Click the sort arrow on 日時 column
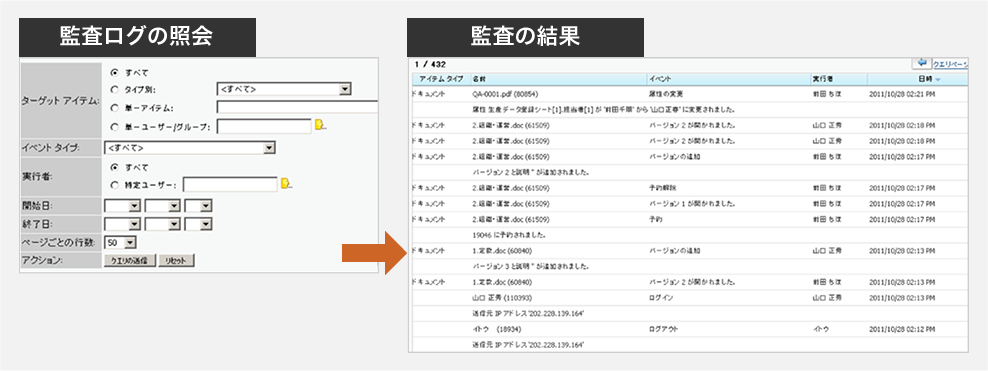 pos(938,79)
